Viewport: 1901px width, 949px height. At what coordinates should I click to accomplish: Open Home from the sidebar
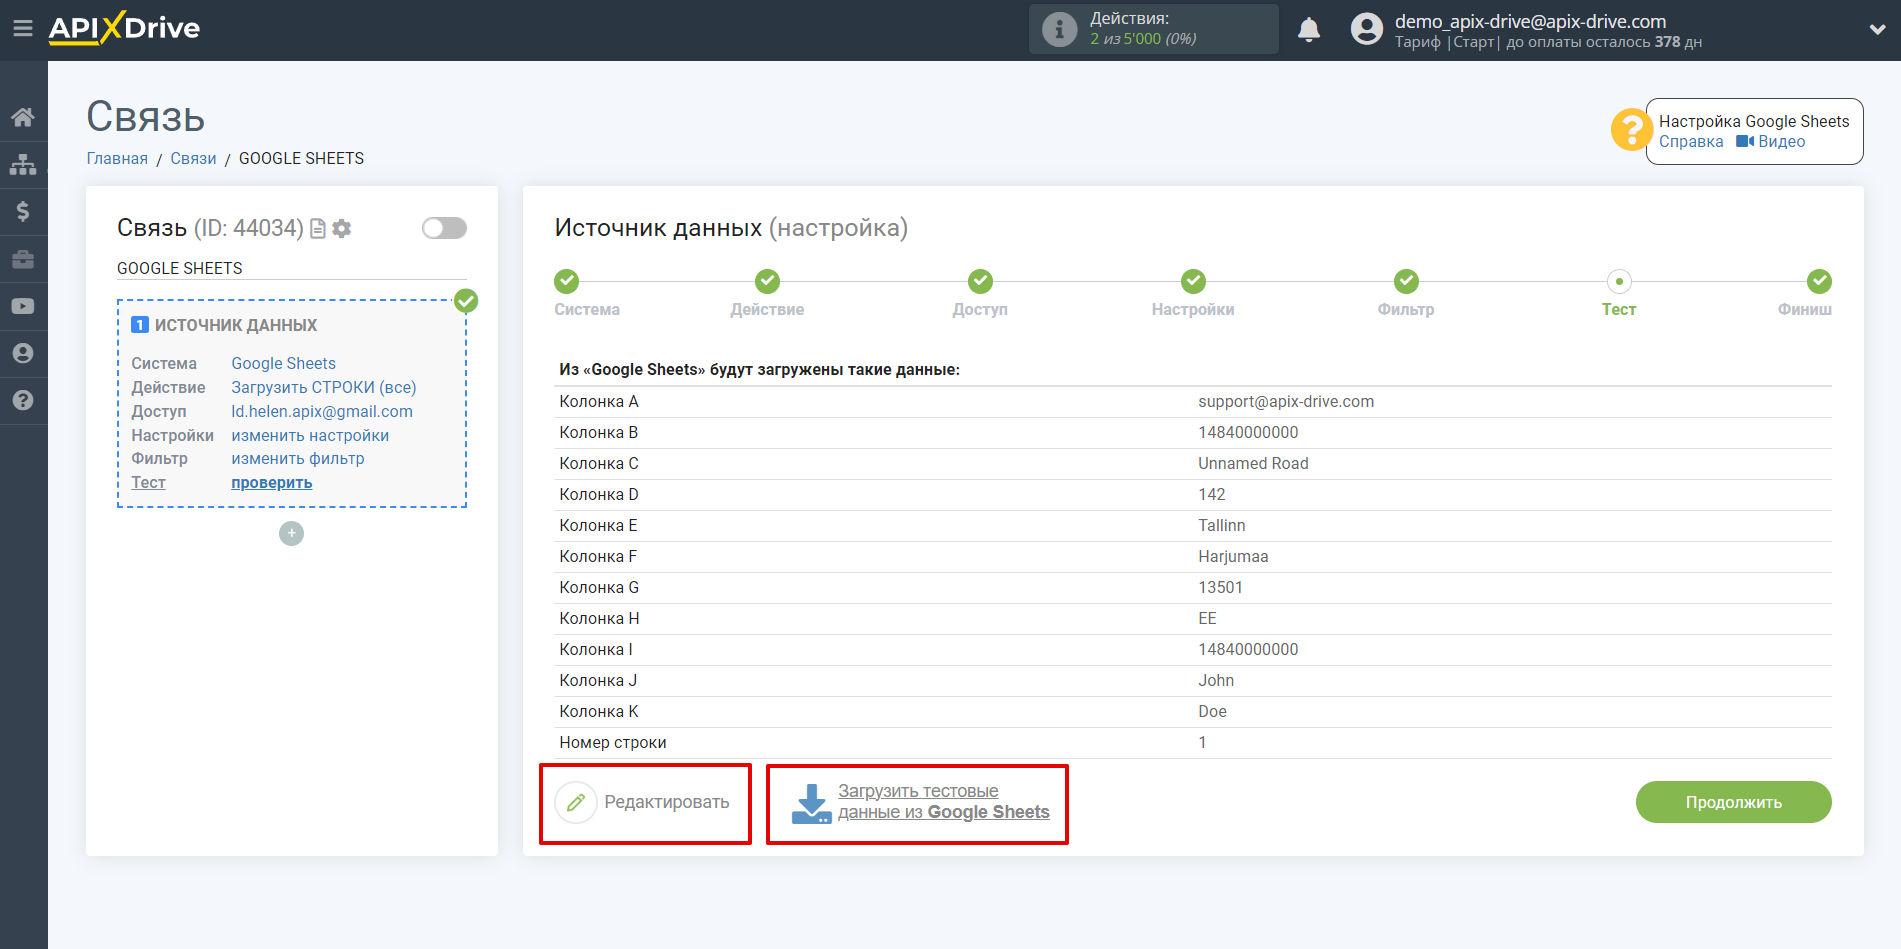pyautogui.click(x=23, y=117)
